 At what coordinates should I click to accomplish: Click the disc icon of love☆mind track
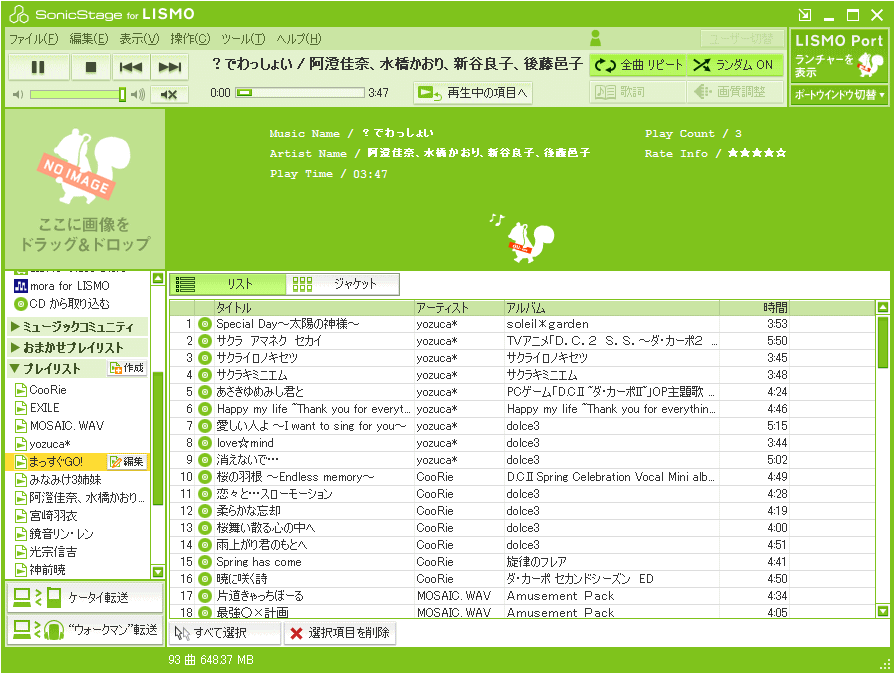click(205, 443)
